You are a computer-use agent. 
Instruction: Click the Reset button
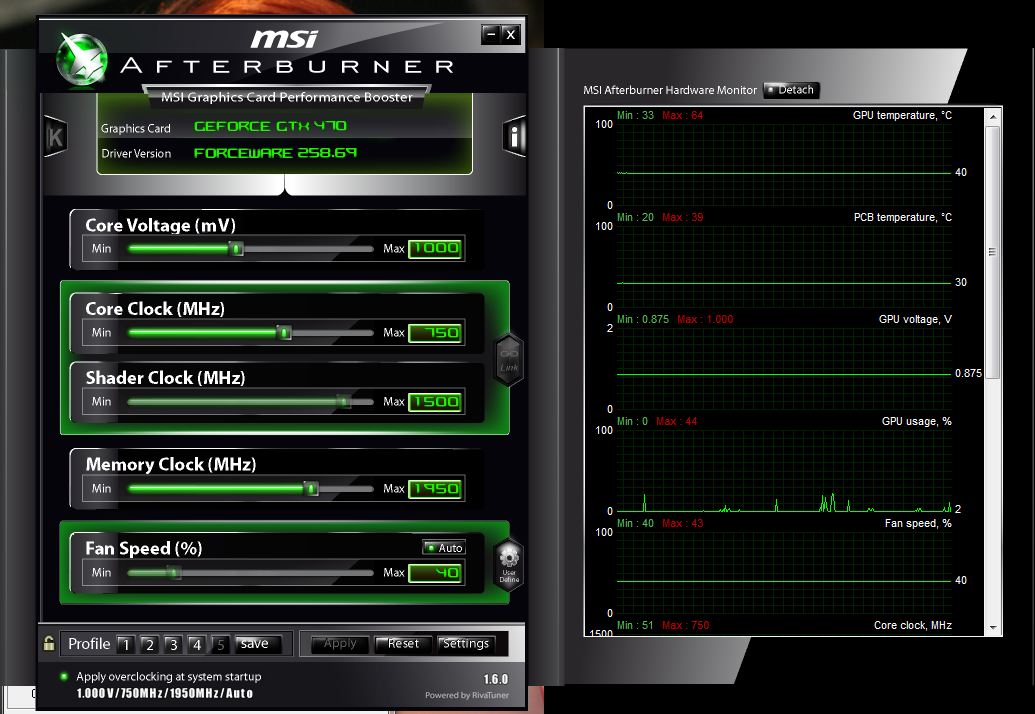[403, 644]
